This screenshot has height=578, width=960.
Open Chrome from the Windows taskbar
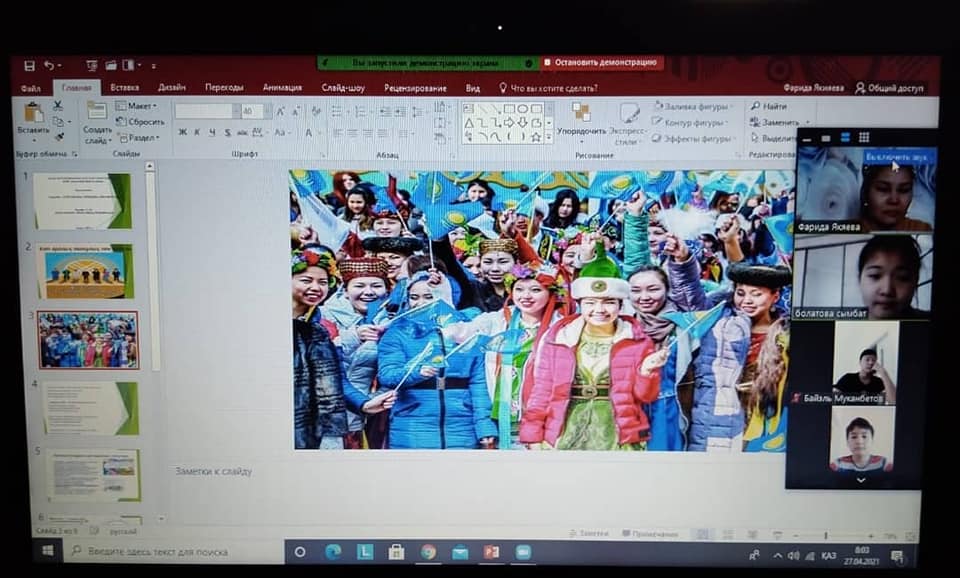(428, 551)
